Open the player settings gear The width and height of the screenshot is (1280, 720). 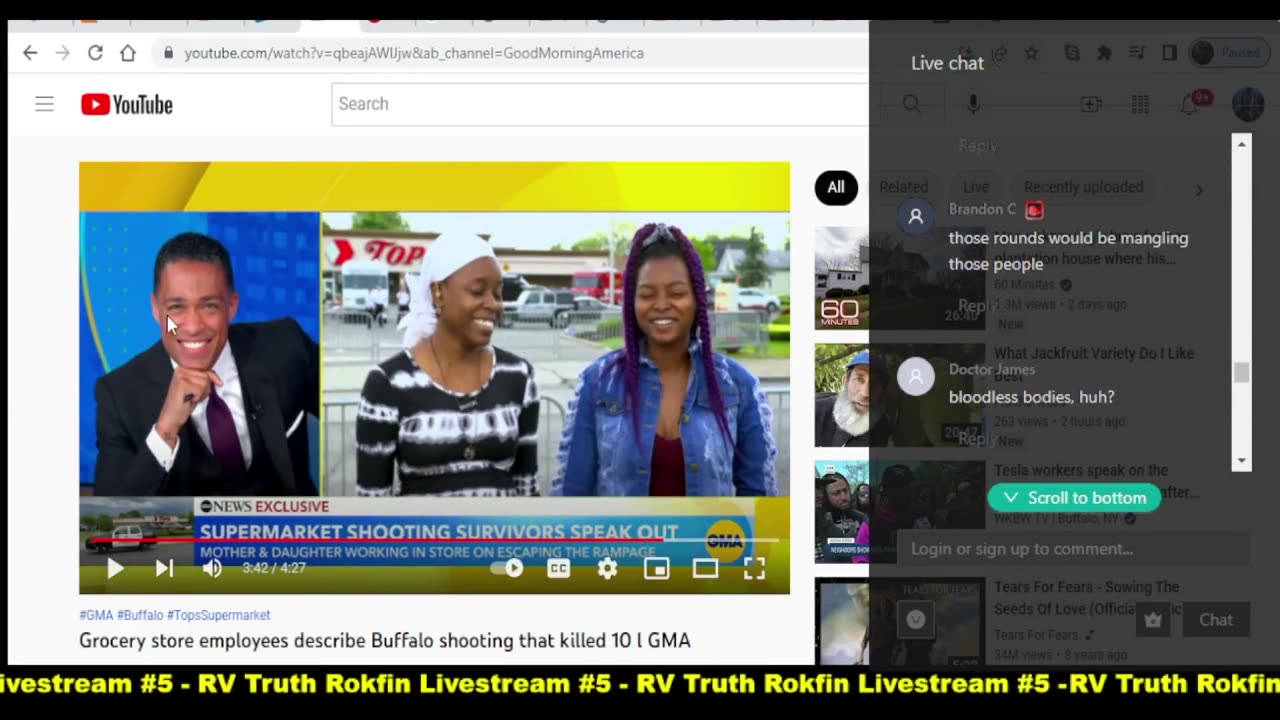(607, 568)
